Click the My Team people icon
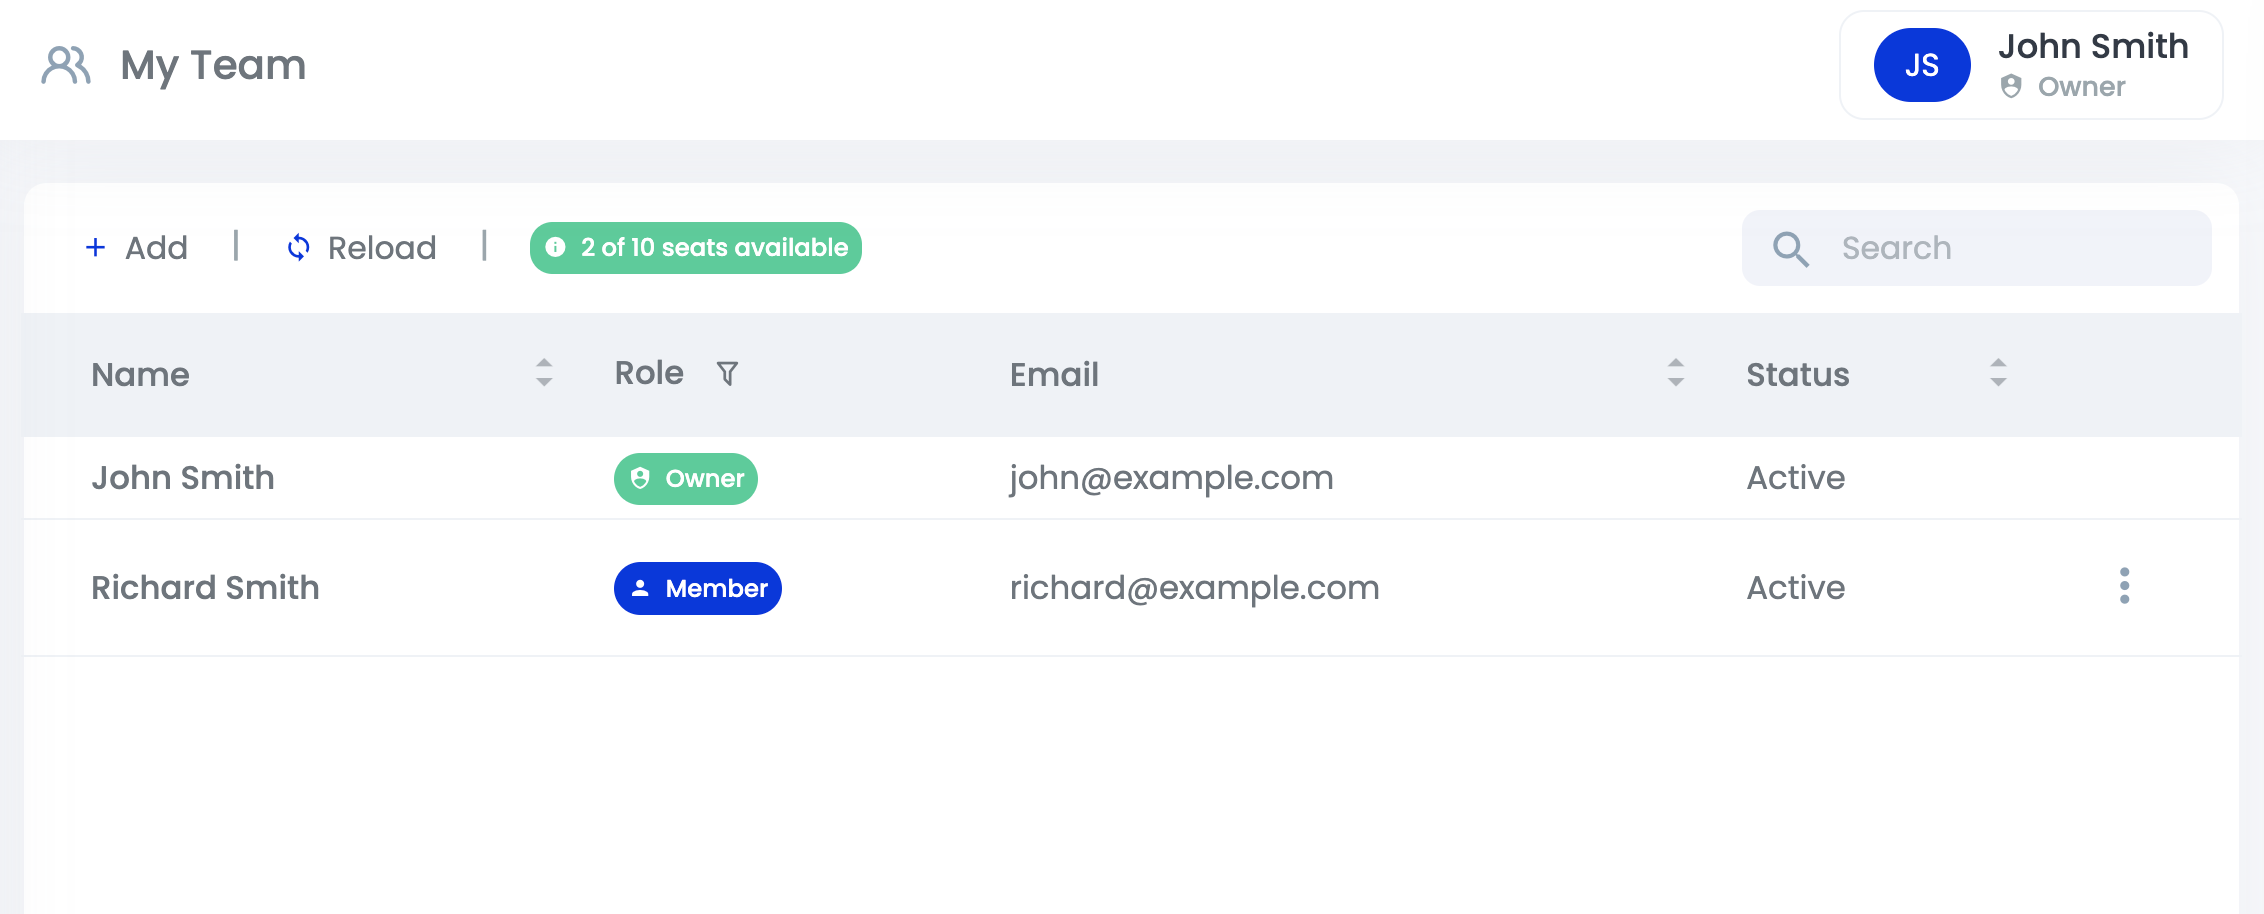 (68, 65)
